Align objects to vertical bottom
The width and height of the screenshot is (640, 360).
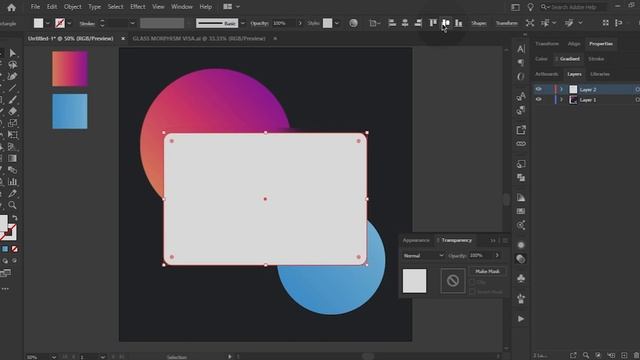click(x=459, y=23)
